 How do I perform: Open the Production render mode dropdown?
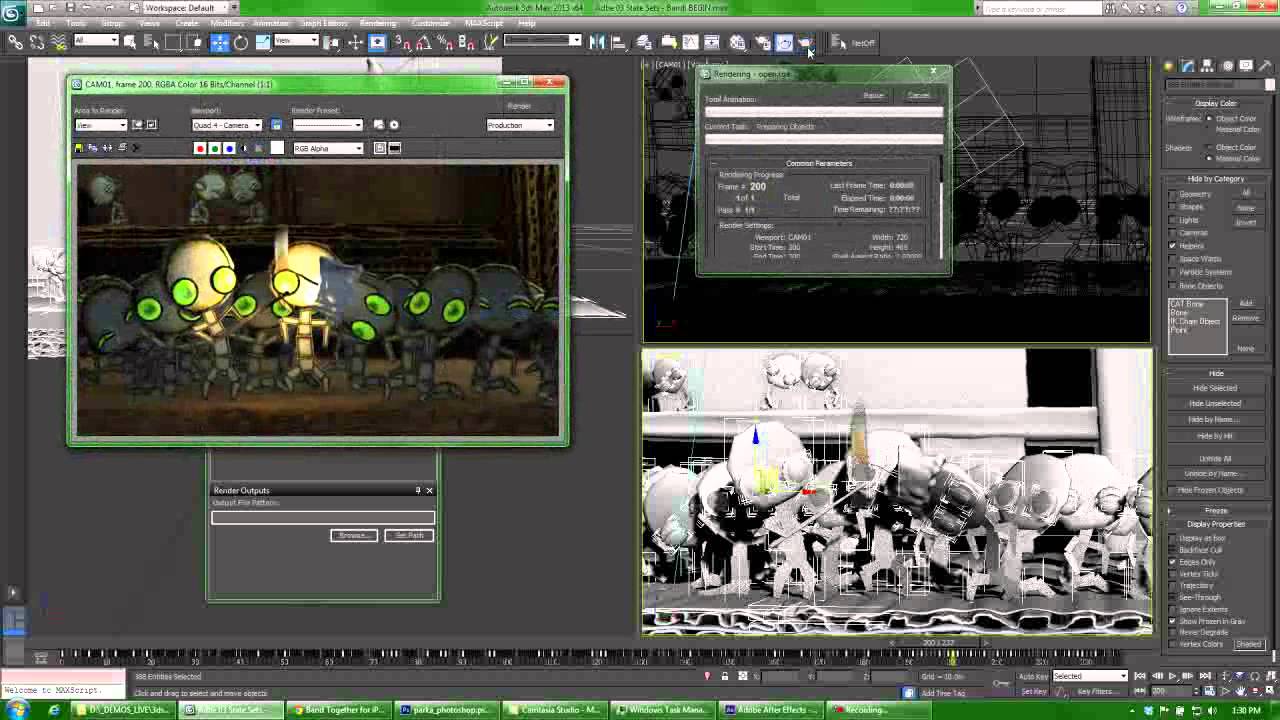click(520, 125)
